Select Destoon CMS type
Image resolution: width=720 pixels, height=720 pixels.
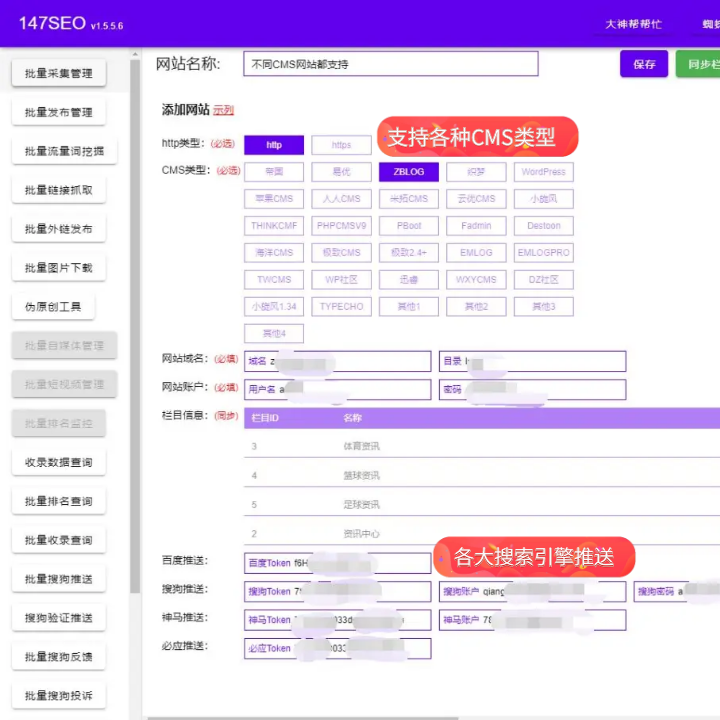[544, 225]
